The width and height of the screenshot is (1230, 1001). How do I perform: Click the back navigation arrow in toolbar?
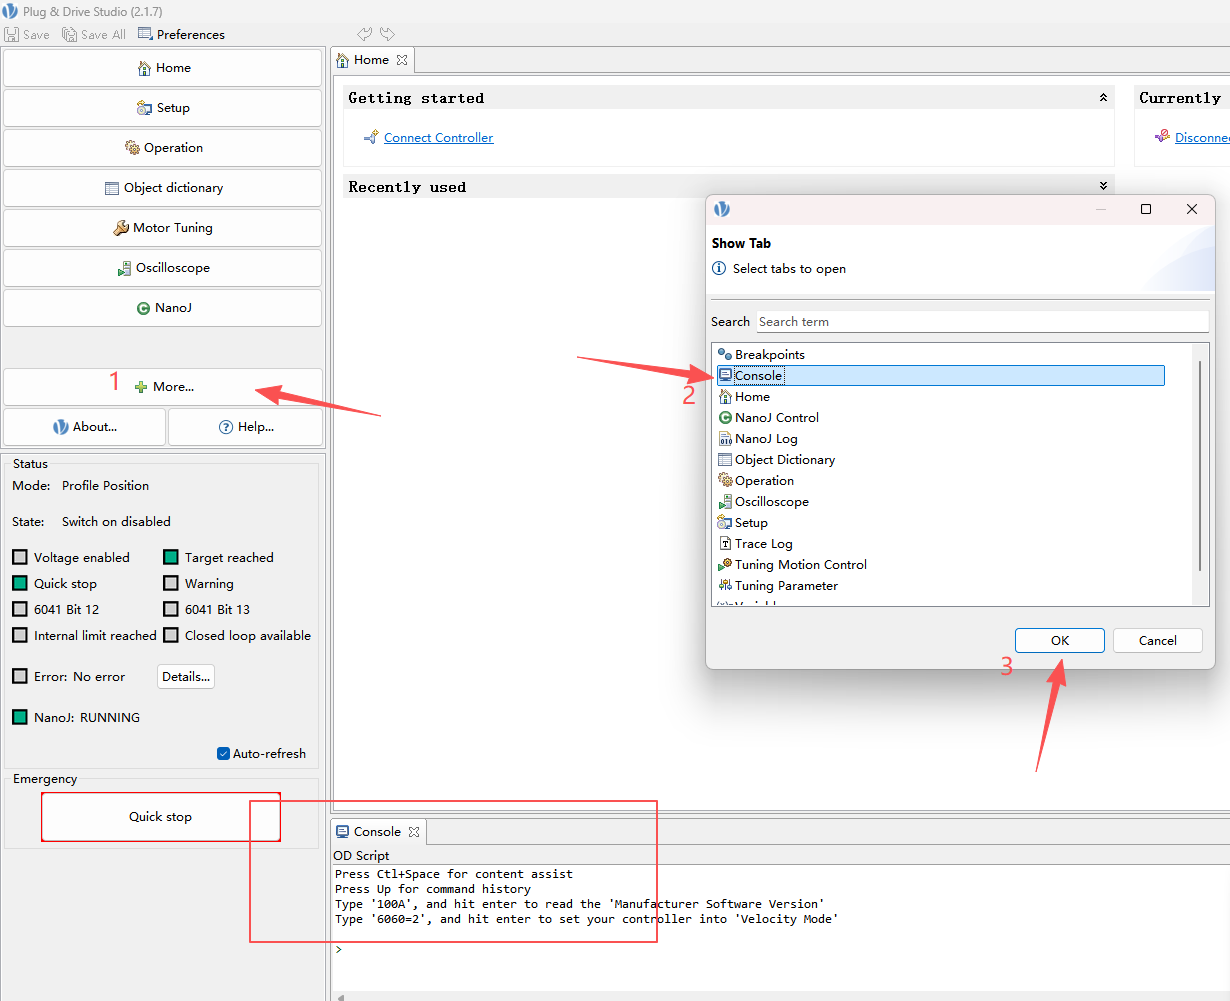tap(364, 34)
